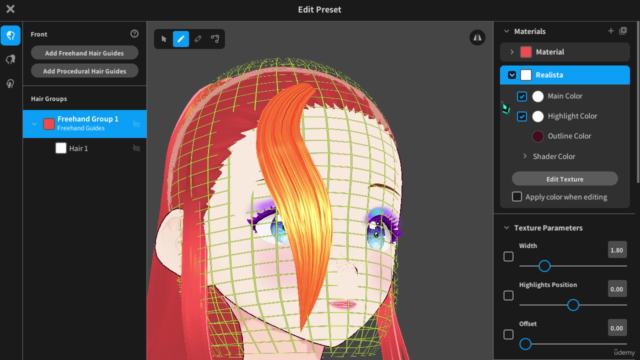Click the materials panel scrollbar
The width and height of the screenshot is (640, 360).
coord(638,102)
